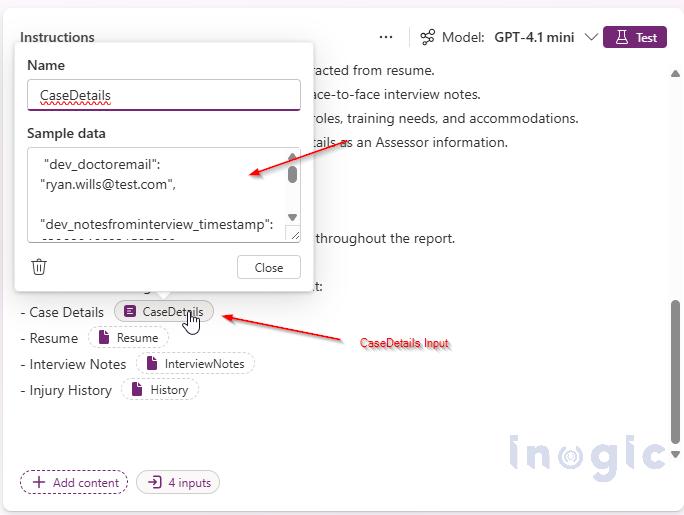Select the CaseDetails input chip

click(x=164, y=312)
